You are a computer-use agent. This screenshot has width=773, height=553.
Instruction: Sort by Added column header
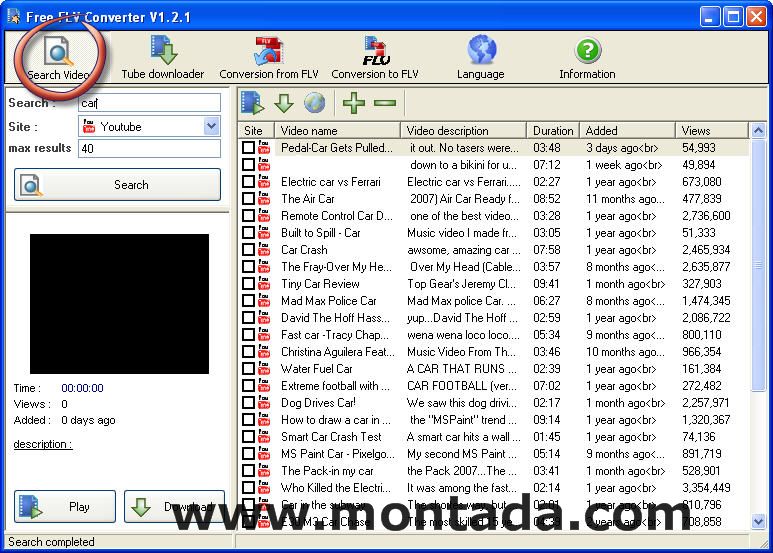pyautogui.click(x=627, y=131)
